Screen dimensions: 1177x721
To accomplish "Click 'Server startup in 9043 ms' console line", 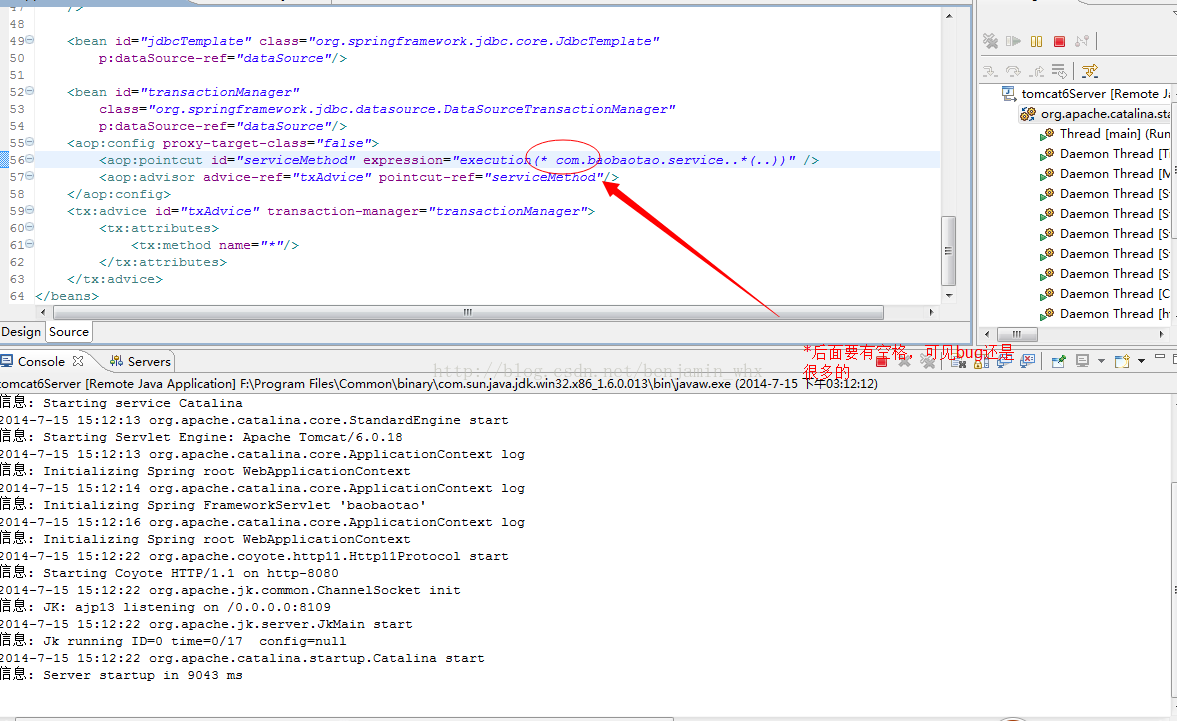I will (x=143, y=674).
